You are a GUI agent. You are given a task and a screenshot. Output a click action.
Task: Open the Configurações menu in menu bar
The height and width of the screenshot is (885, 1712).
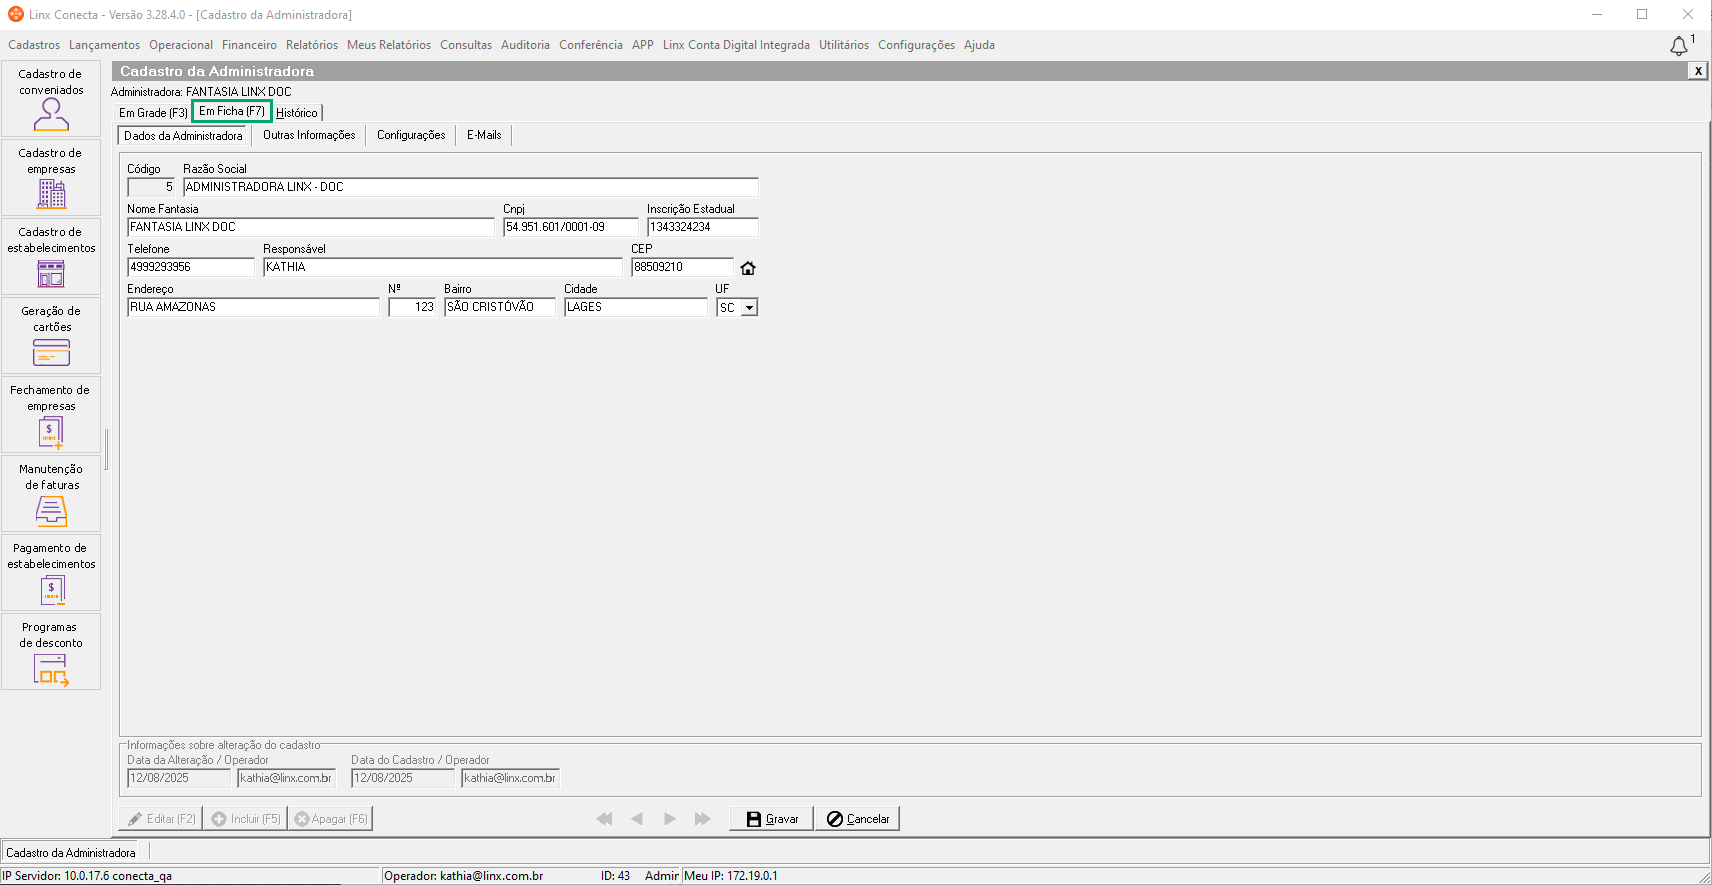coord(916,45)
